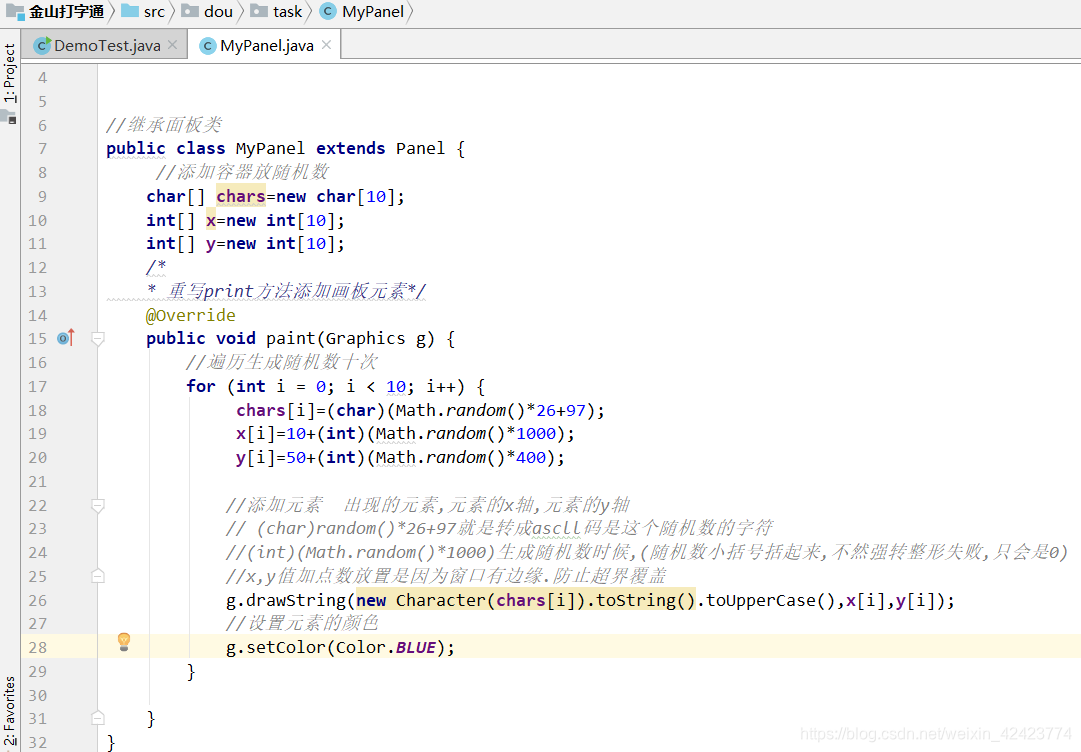Open the DemoTest.java tab
Screen dimensions: 1081x752
click(107, 46)
